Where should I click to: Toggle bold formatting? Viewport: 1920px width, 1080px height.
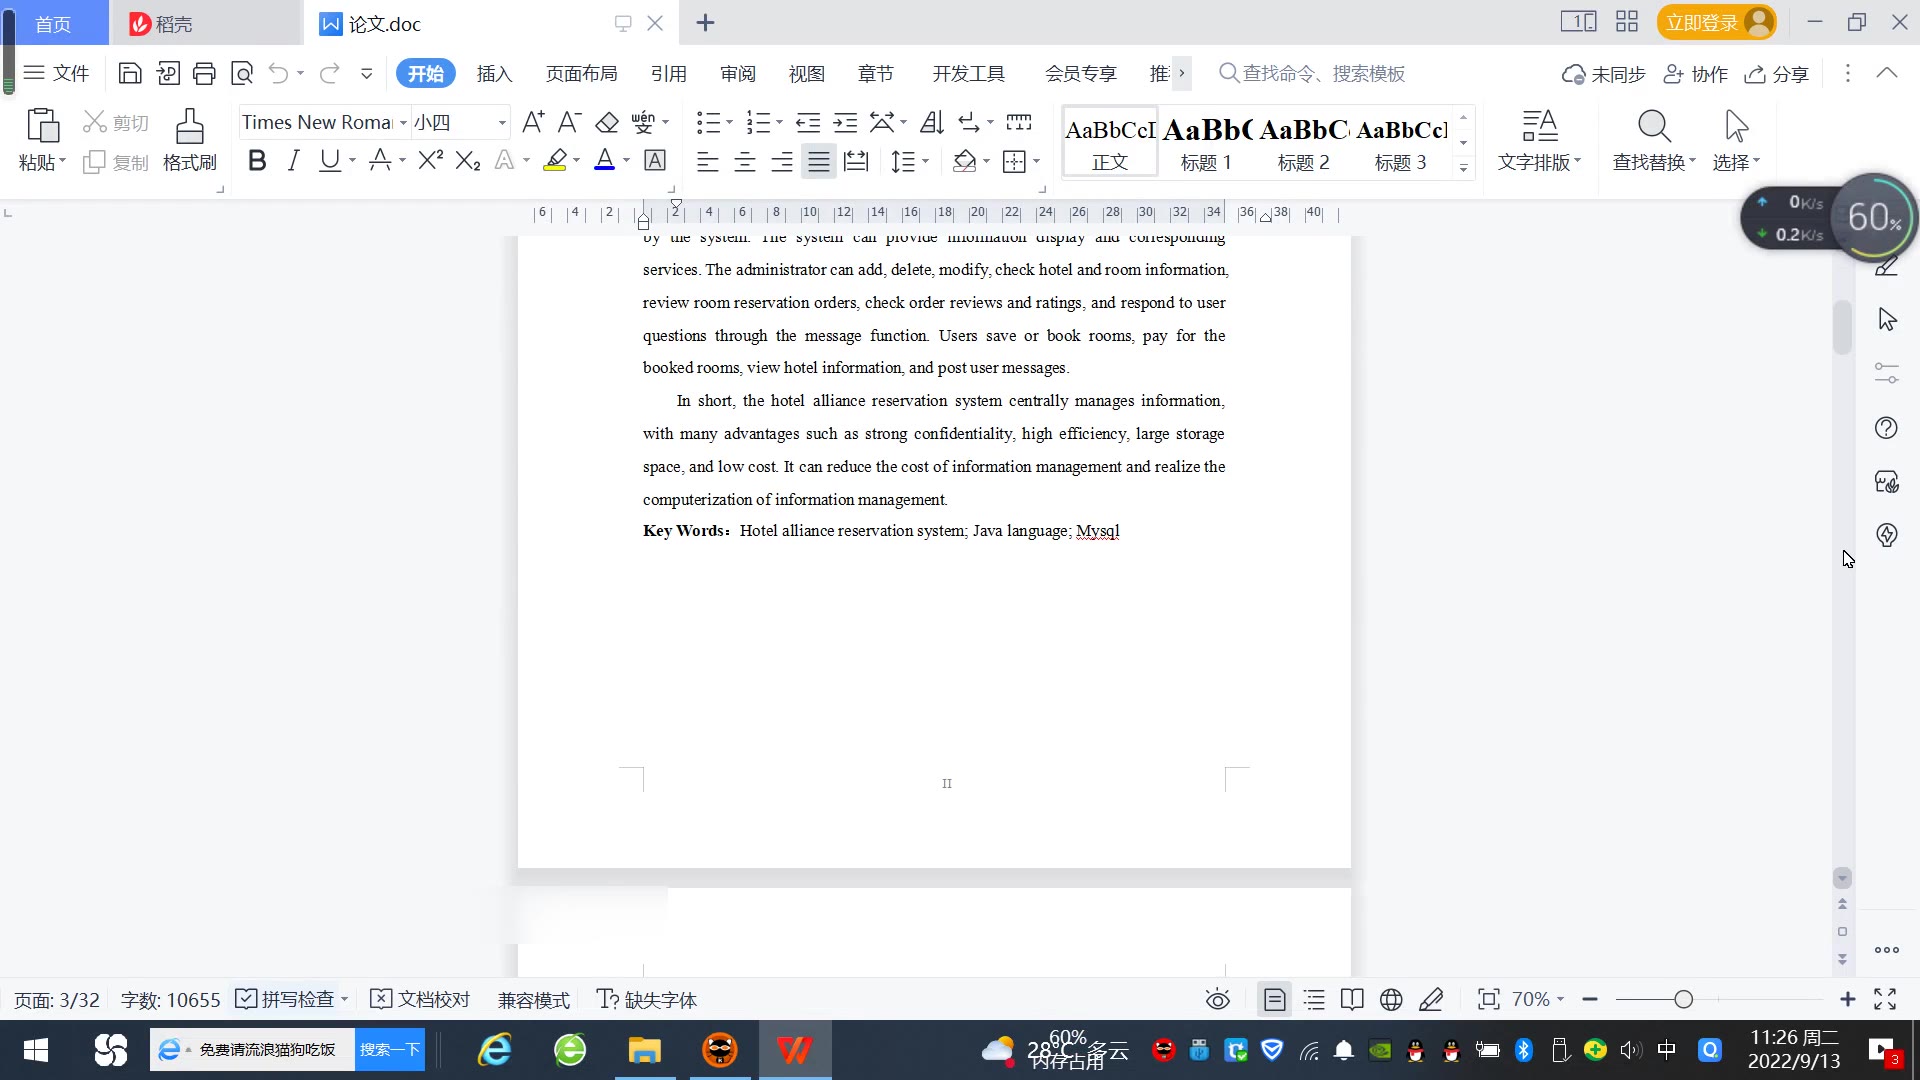point(257,161)
